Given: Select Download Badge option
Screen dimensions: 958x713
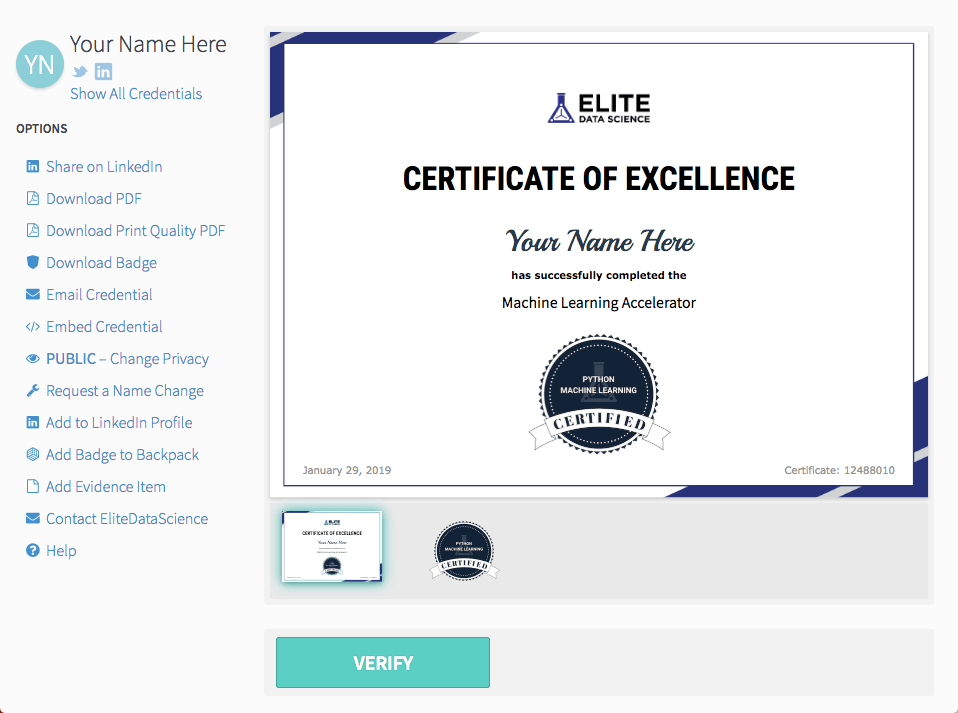Looking at the screenshot, I should [101, 263].
